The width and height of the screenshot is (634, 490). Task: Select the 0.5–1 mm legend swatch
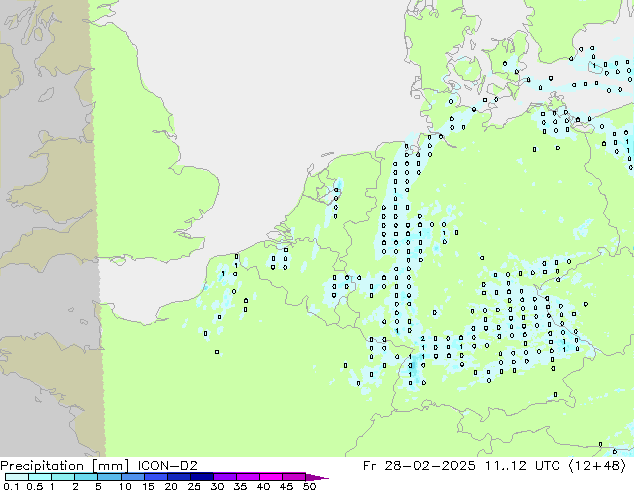tap(40, 477)
